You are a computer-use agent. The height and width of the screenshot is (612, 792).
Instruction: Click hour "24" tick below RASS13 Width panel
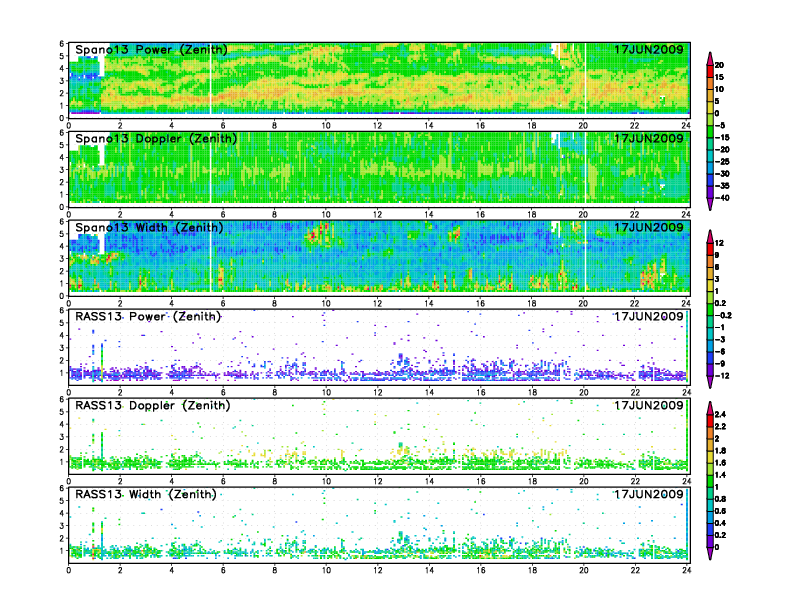point(686,570)
